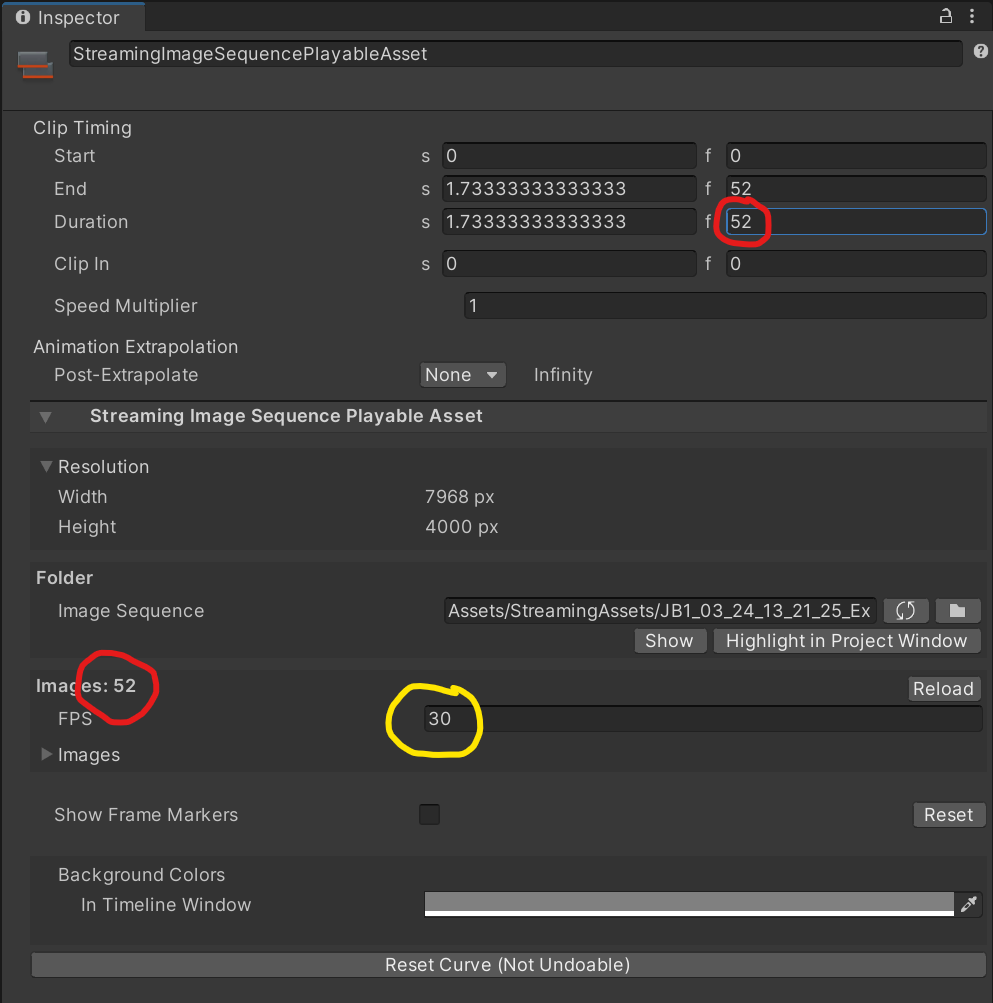The width and height of the screenshot is (993, 1003).
Task: Select the Inspector tab
Action: click(x=75, y=18)
